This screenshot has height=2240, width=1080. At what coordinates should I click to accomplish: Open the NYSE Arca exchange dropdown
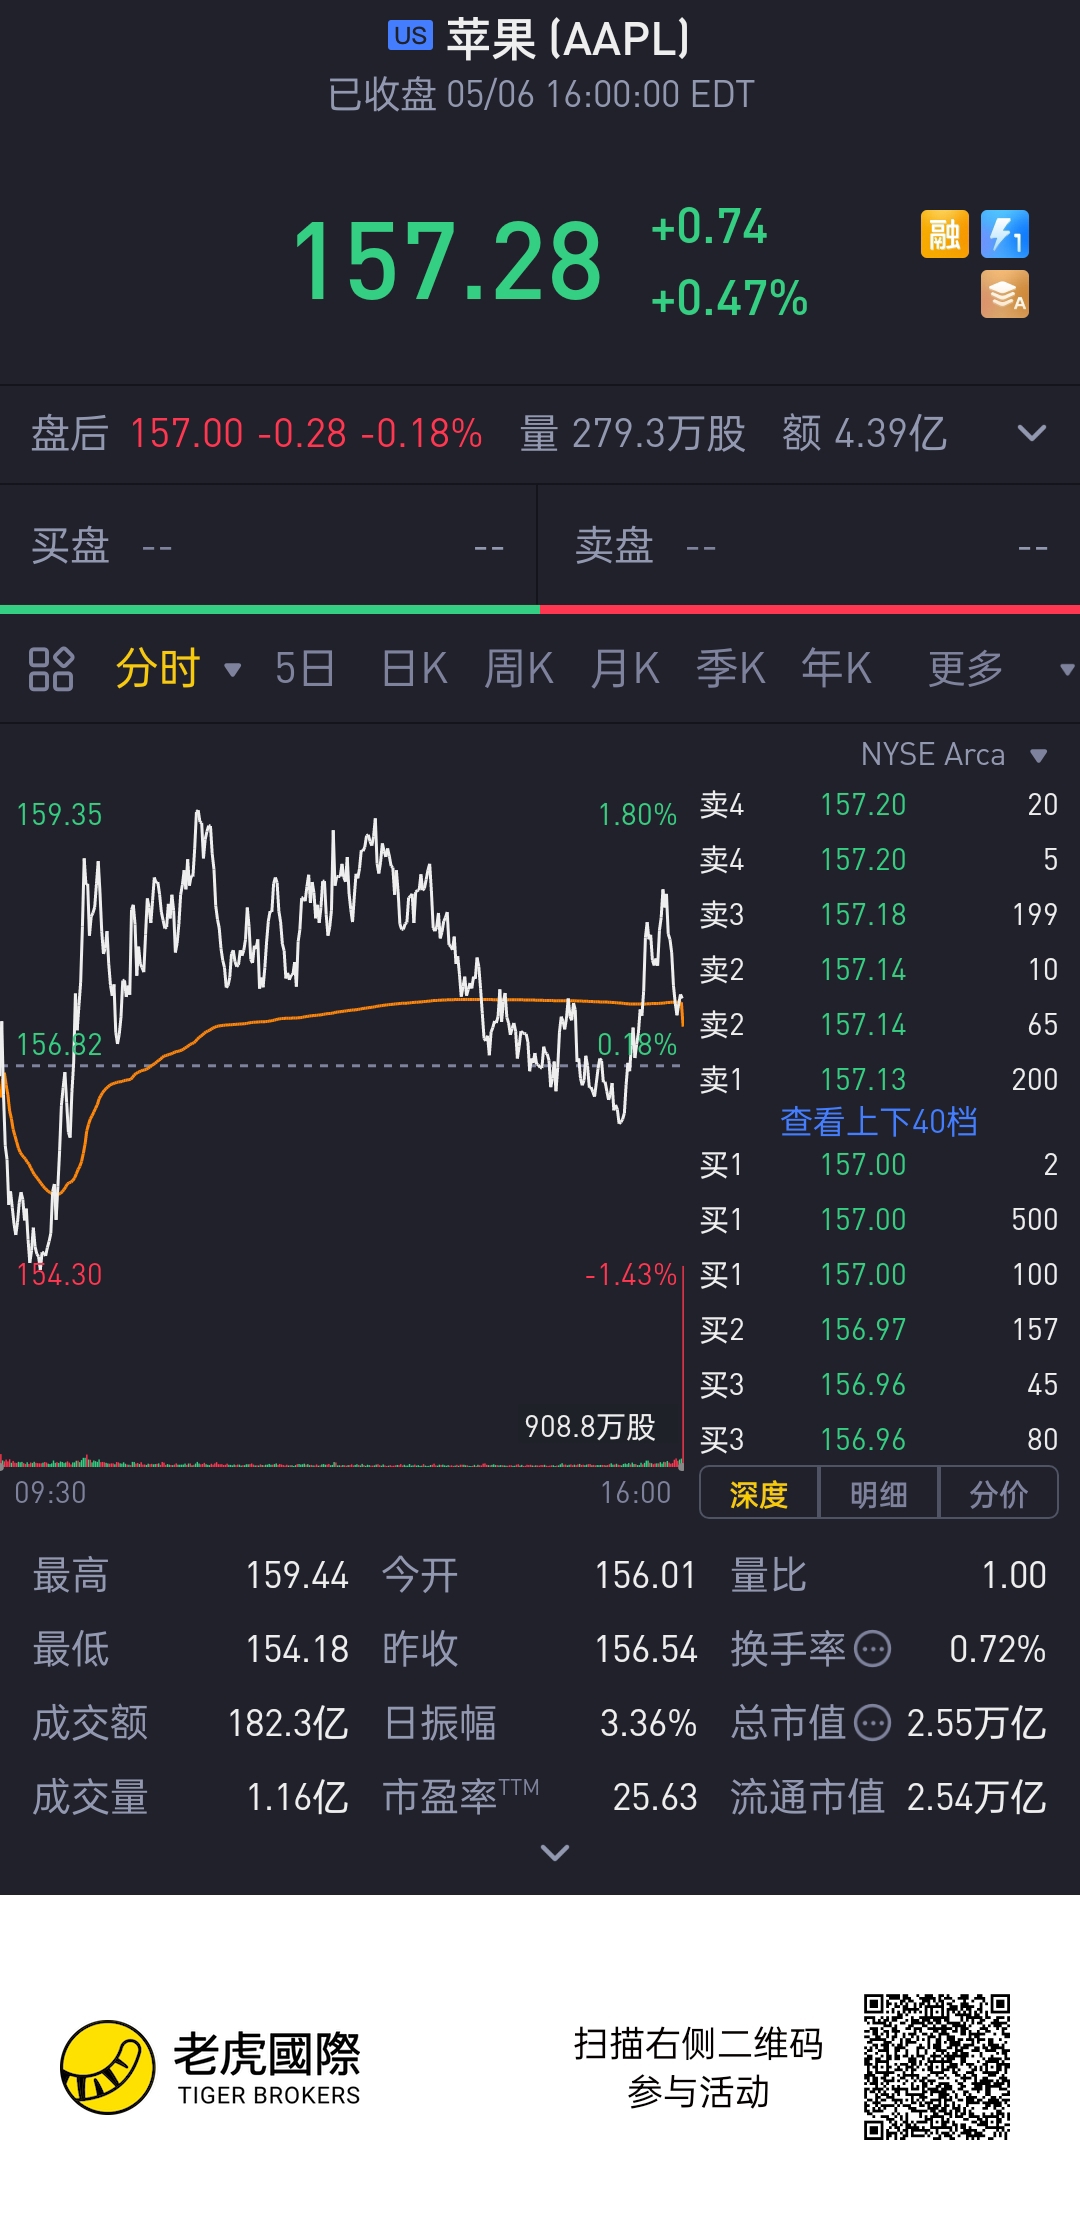point(1039,755)
